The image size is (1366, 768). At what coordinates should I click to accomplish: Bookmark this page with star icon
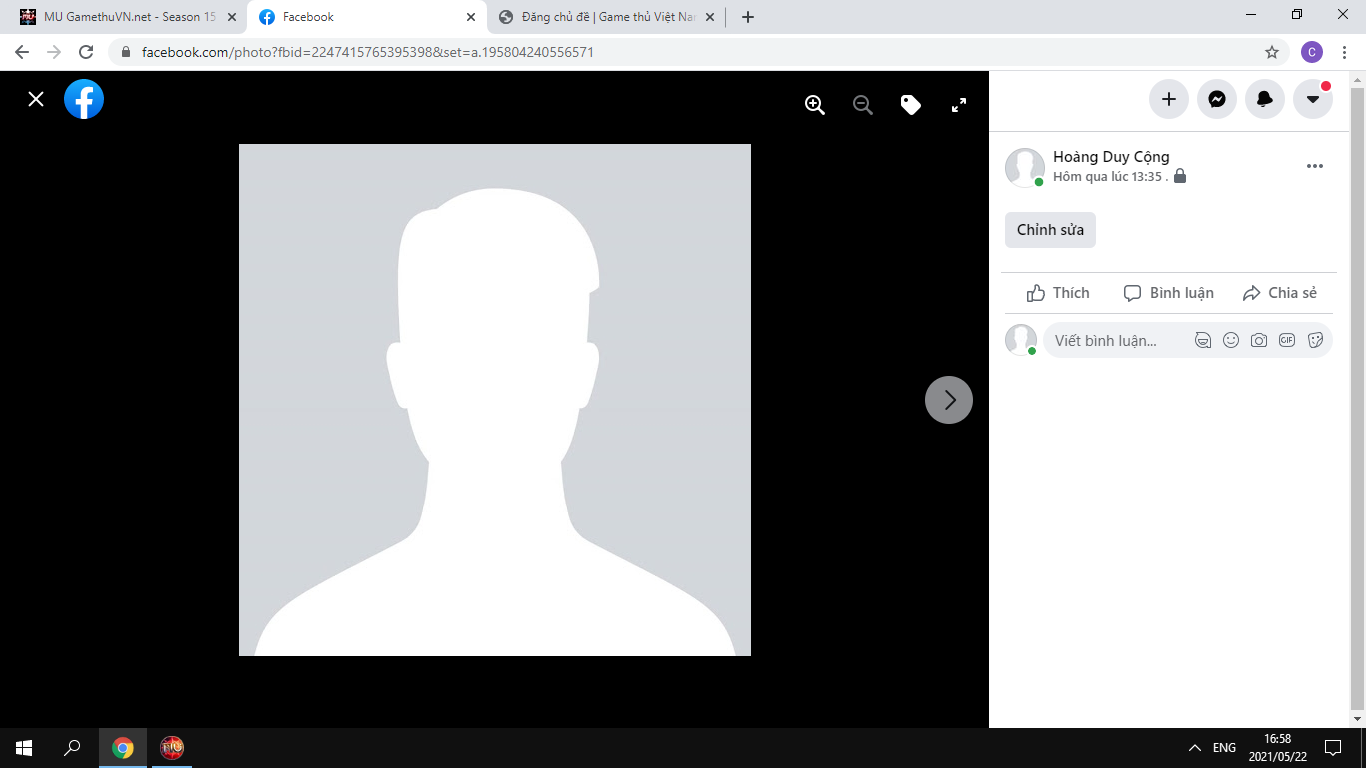[1272, 52]
